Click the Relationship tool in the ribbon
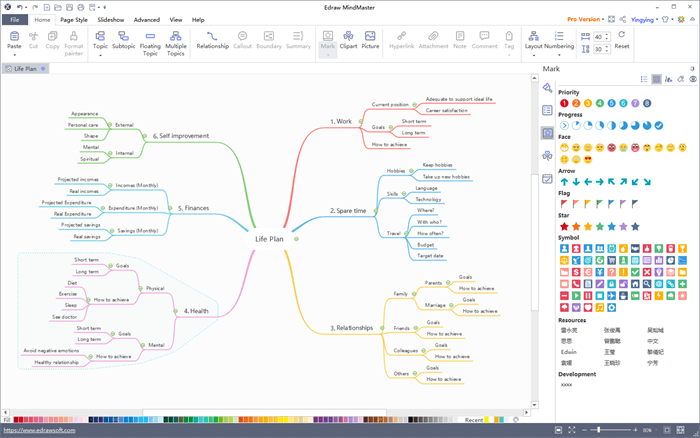 [x=211, y=39]
